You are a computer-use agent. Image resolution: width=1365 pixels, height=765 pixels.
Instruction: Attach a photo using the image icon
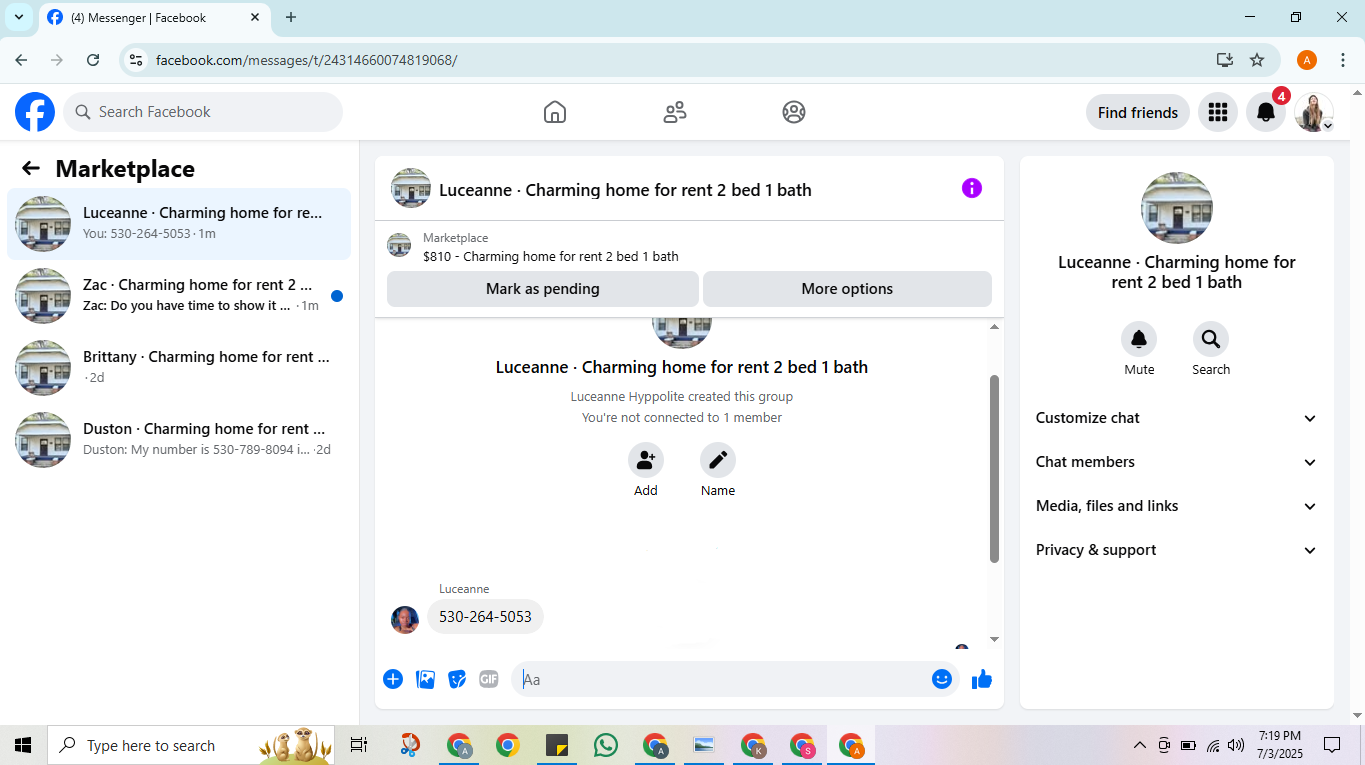[425, 679]
